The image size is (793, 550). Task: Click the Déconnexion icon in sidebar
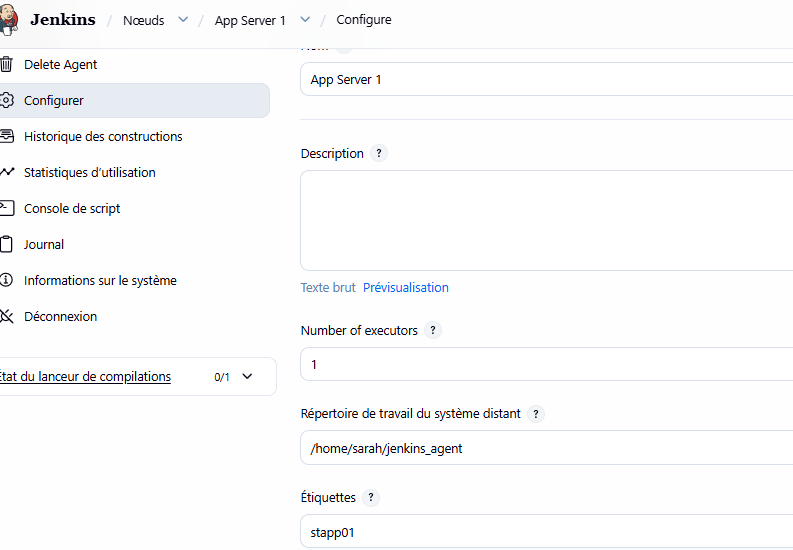(6, 317)
